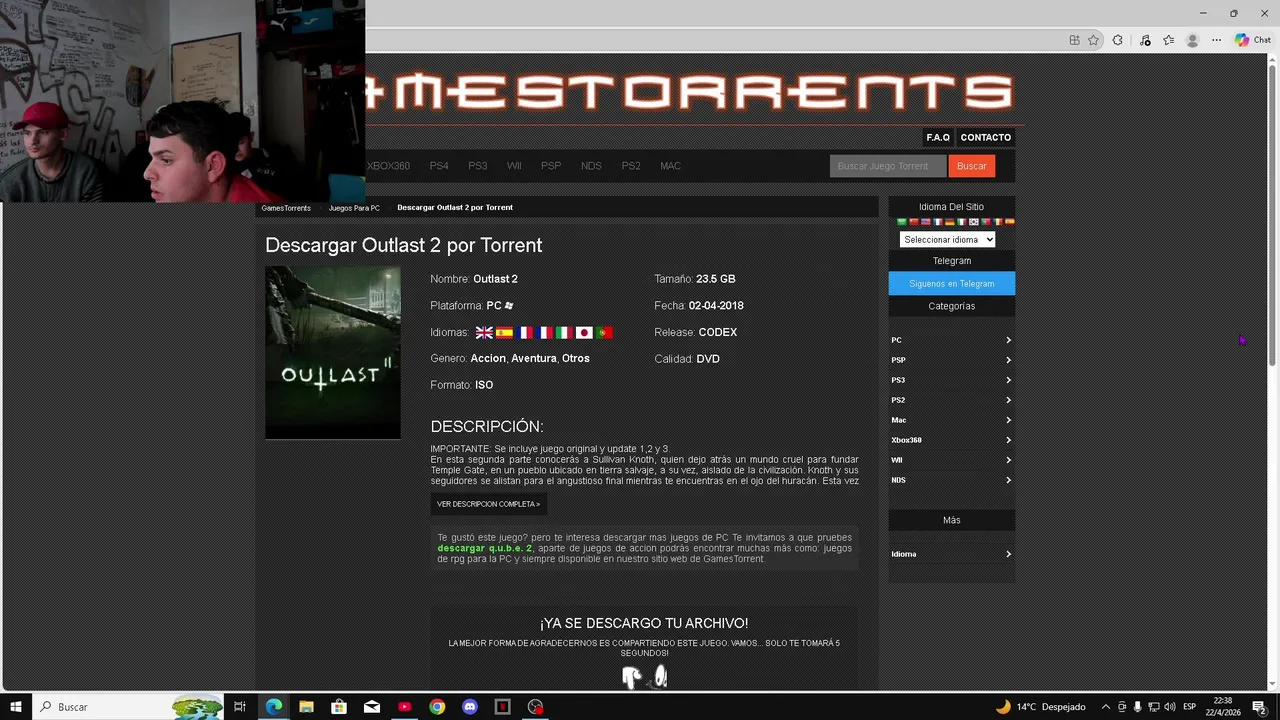Open the favorites list icon in toolbar
The image size is (1280, 720).
(x=1168, y=40)
